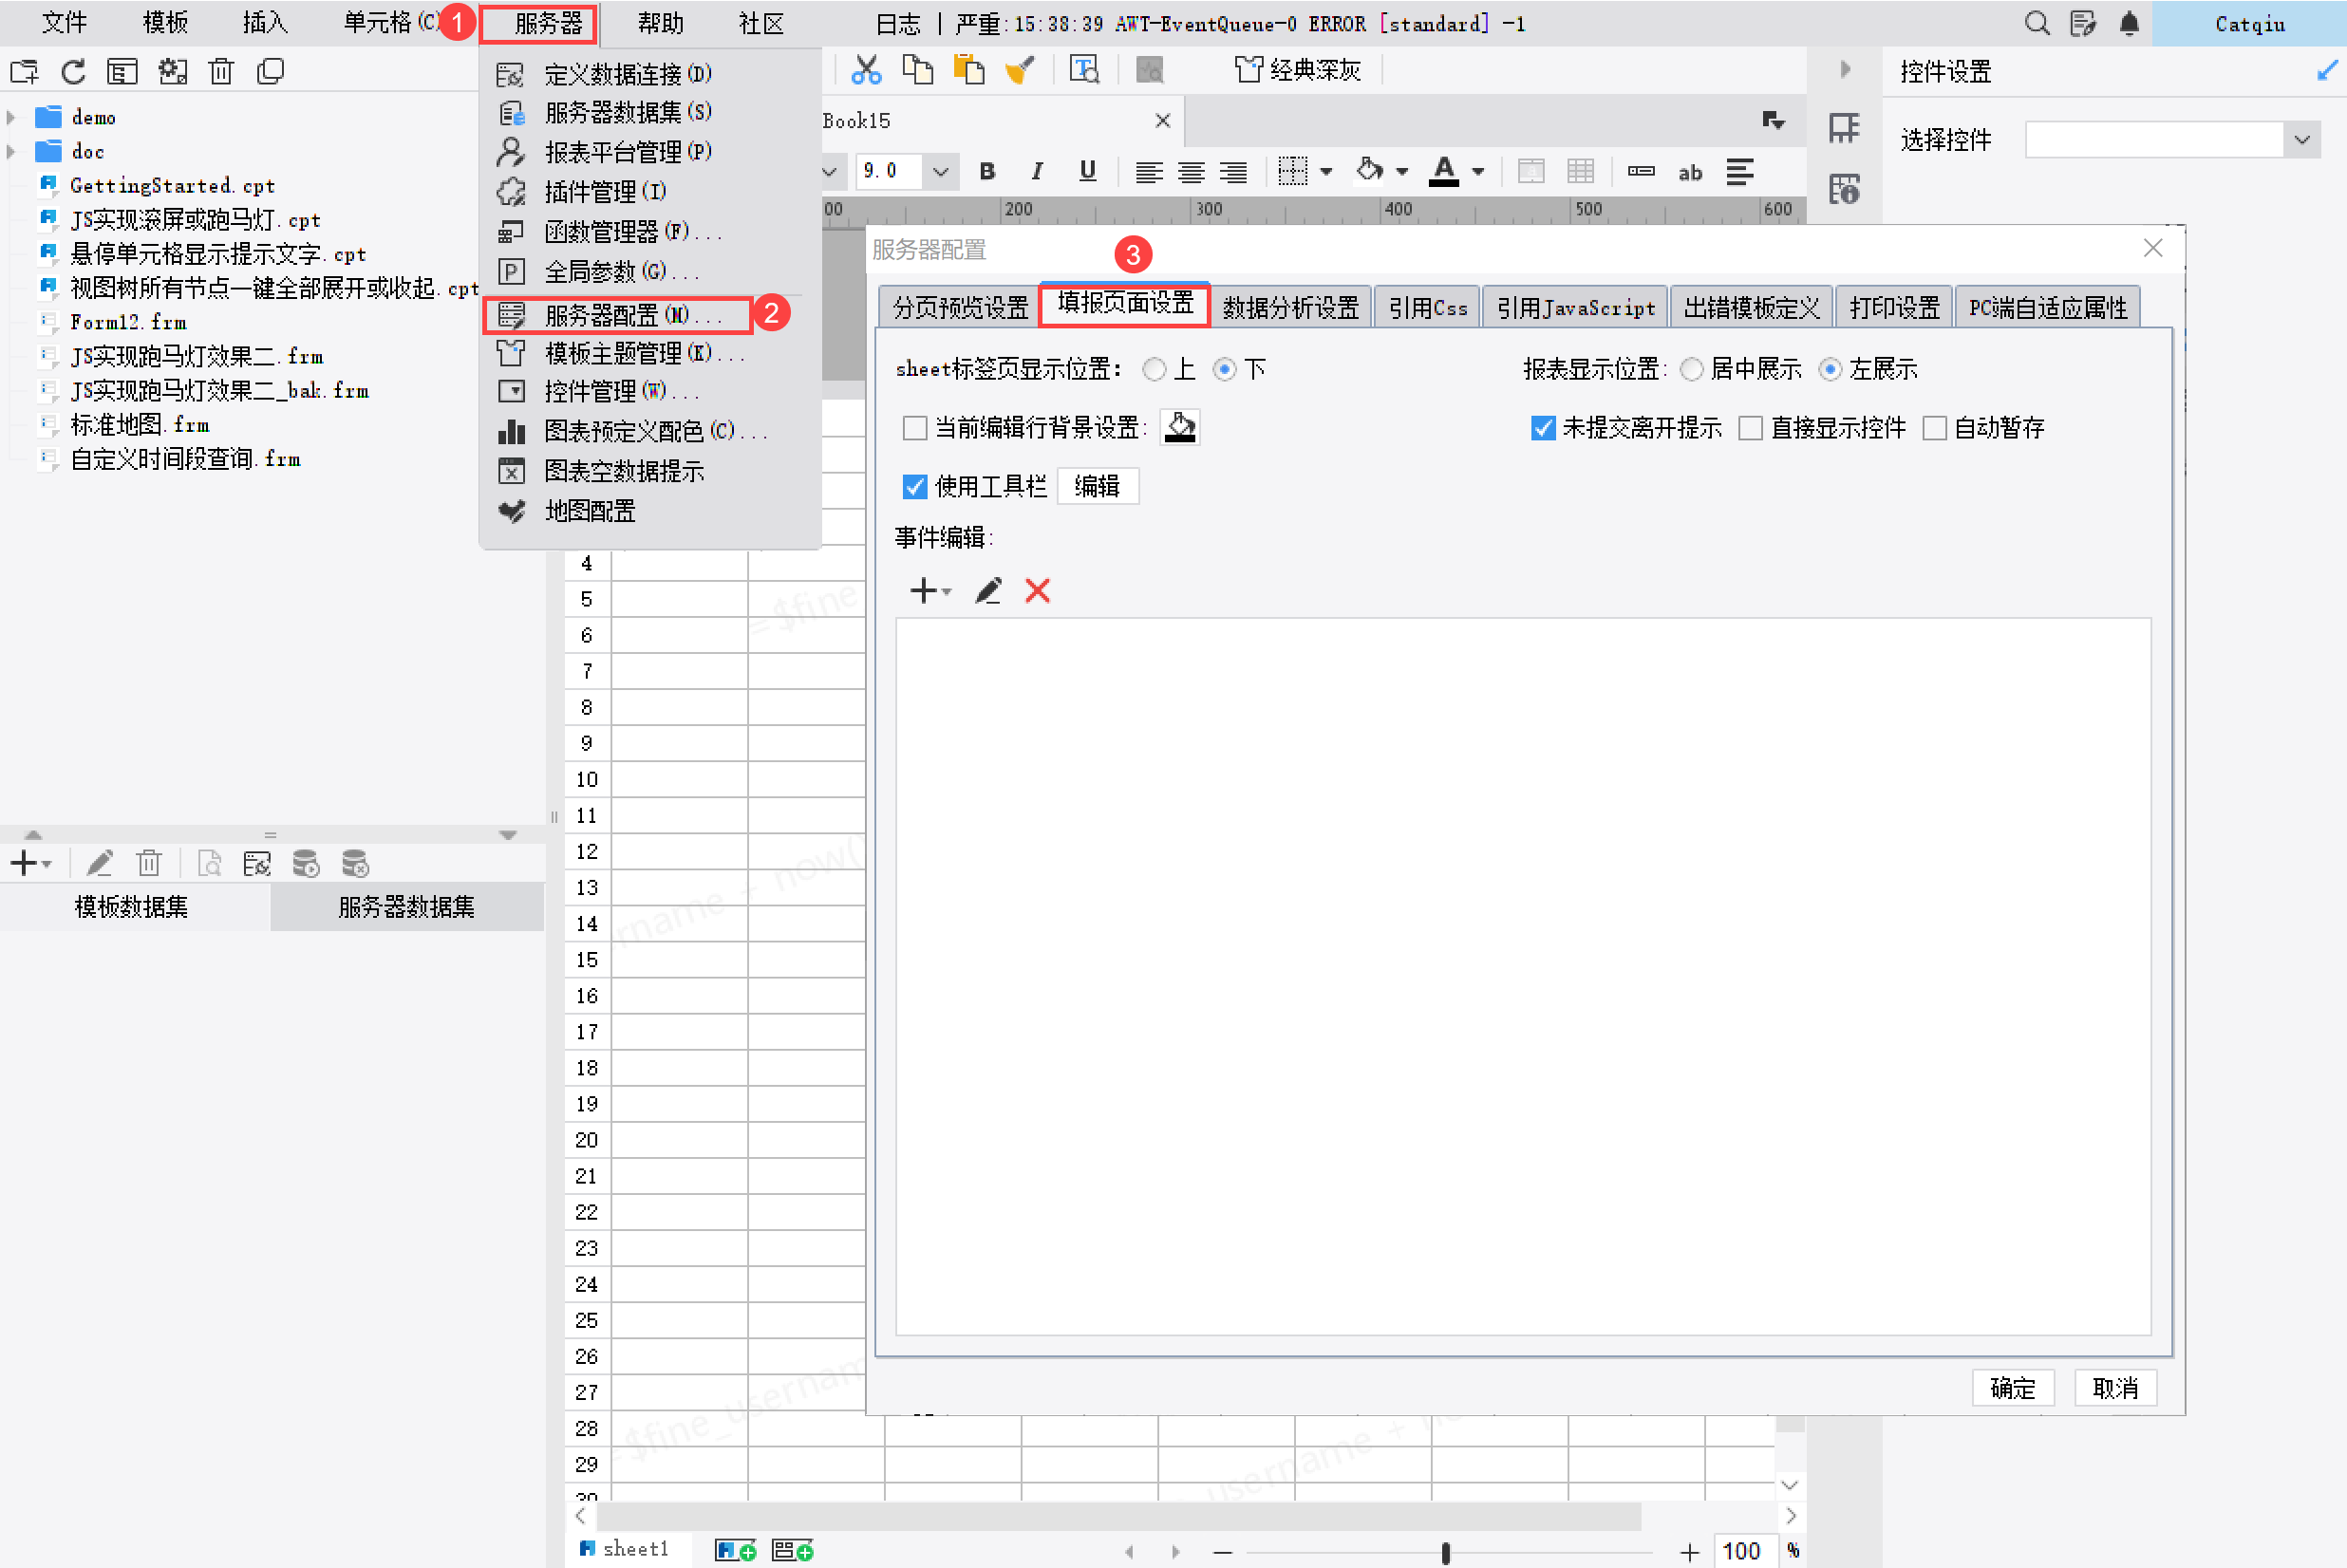Click the refresh icon in file panel
2347x1568 pixels.
(73, 72)
